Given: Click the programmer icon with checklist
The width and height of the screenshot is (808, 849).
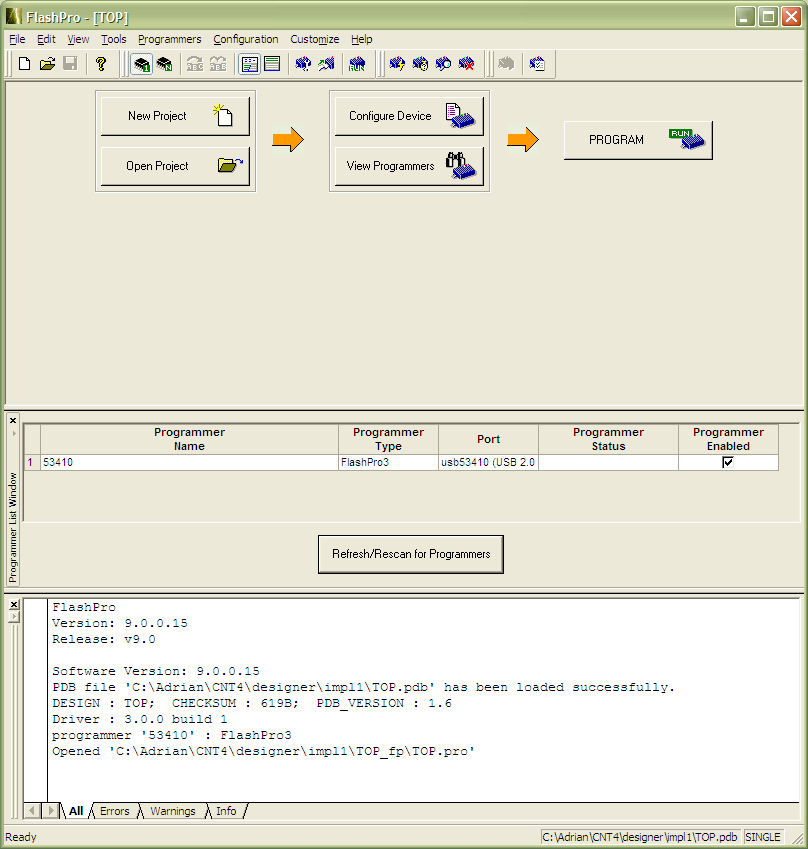Looking at the screenshot, I should coord(537,64).
